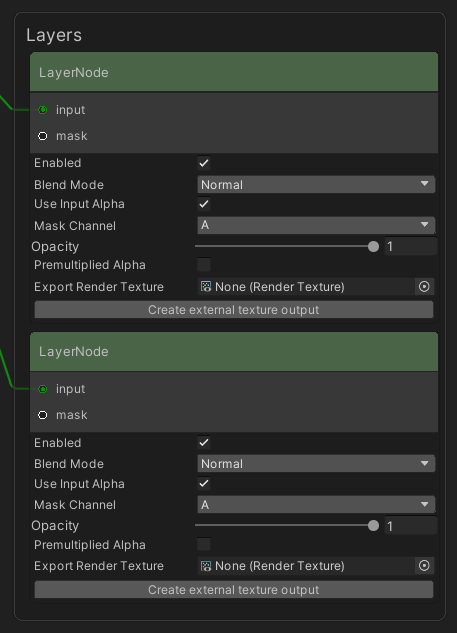Click Export Render Texture label in first LayerNode
The image size is (457, 633).
point(99,287)
